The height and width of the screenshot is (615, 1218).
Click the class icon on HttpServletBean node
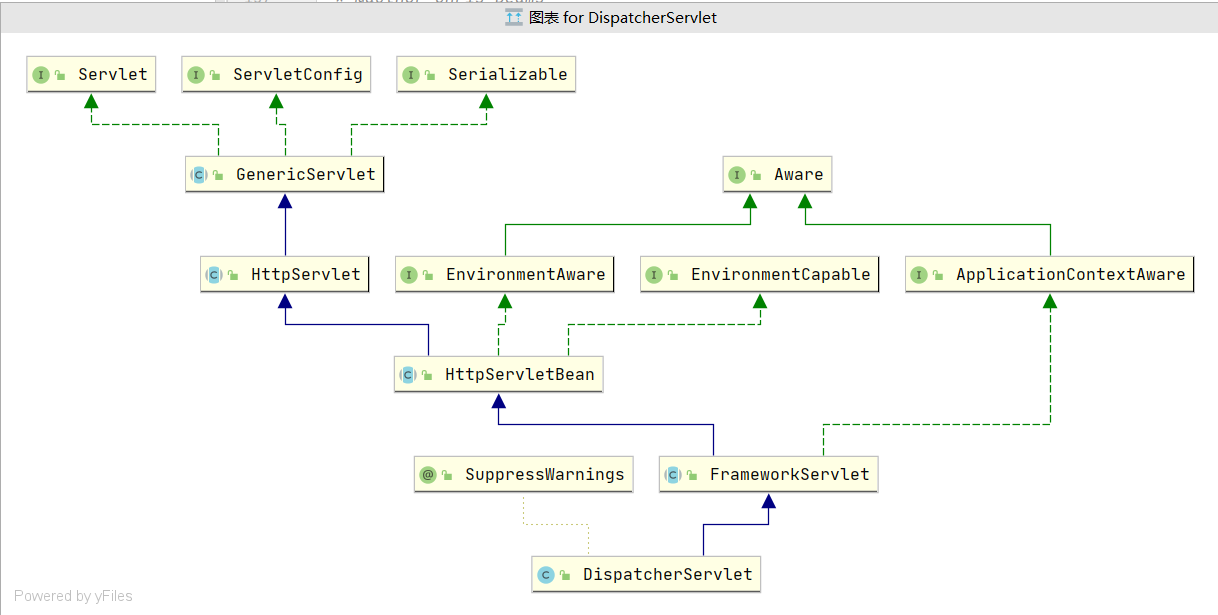pyautogui.click(x=408, y=373)
